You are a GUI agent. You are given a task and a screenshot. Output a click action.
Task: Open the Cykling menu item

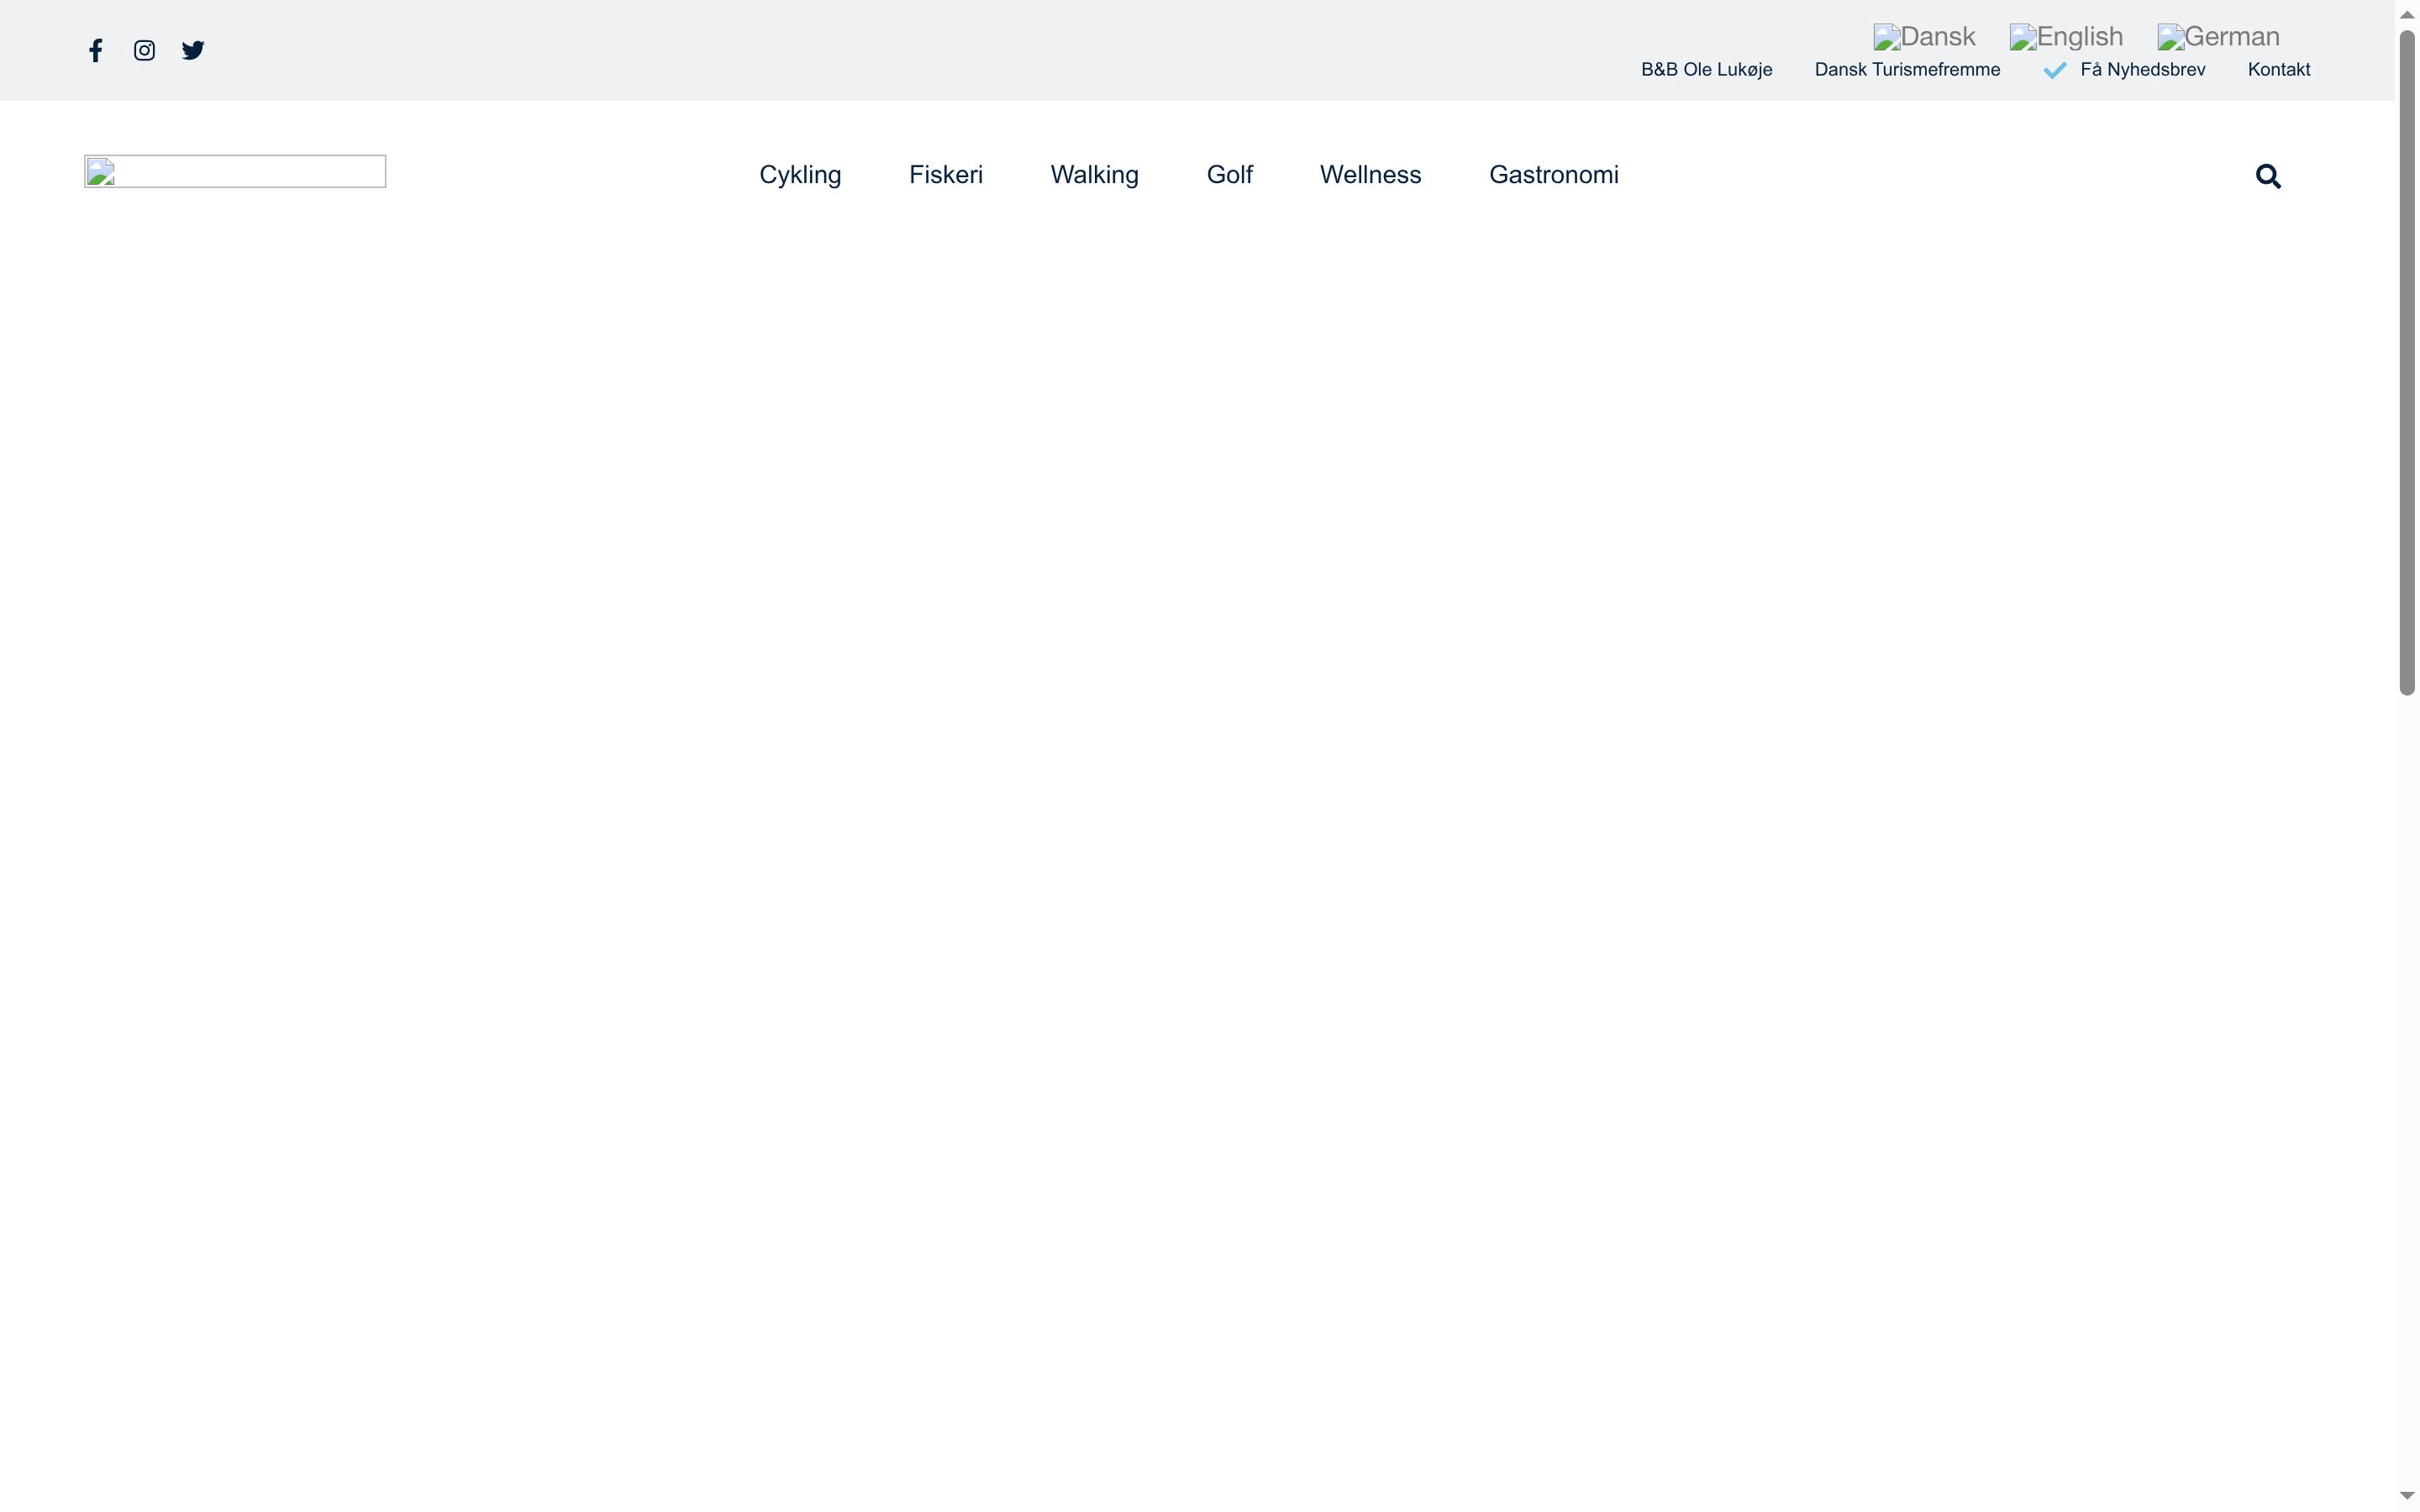tap(799, 174)
